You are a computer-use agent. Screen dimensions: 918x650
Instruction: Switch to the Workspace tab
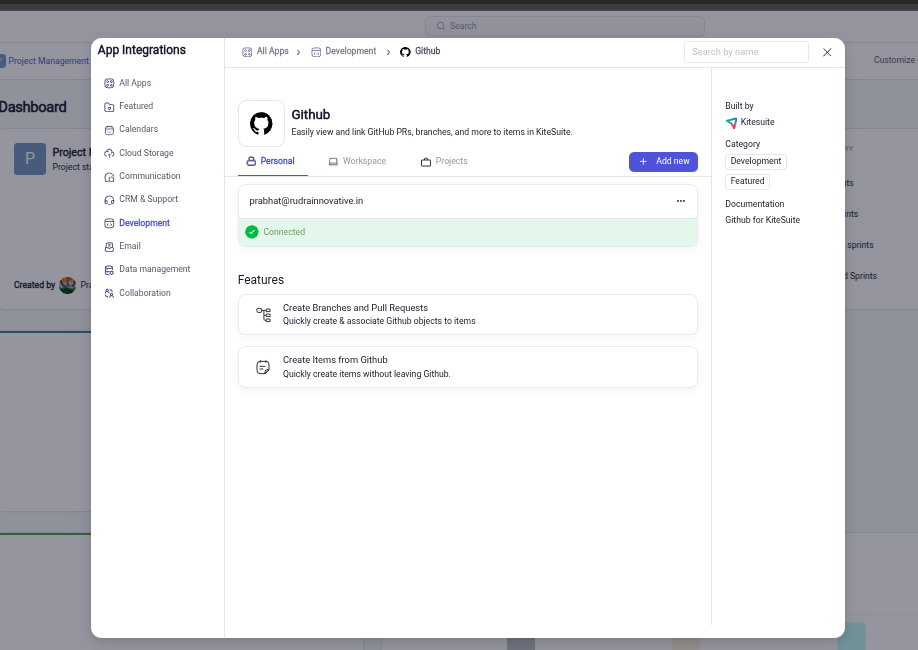357,161
